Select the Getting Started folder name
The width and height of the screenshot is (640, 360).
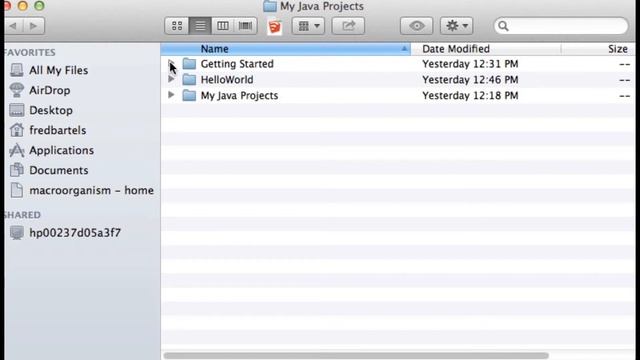(237, 64)
